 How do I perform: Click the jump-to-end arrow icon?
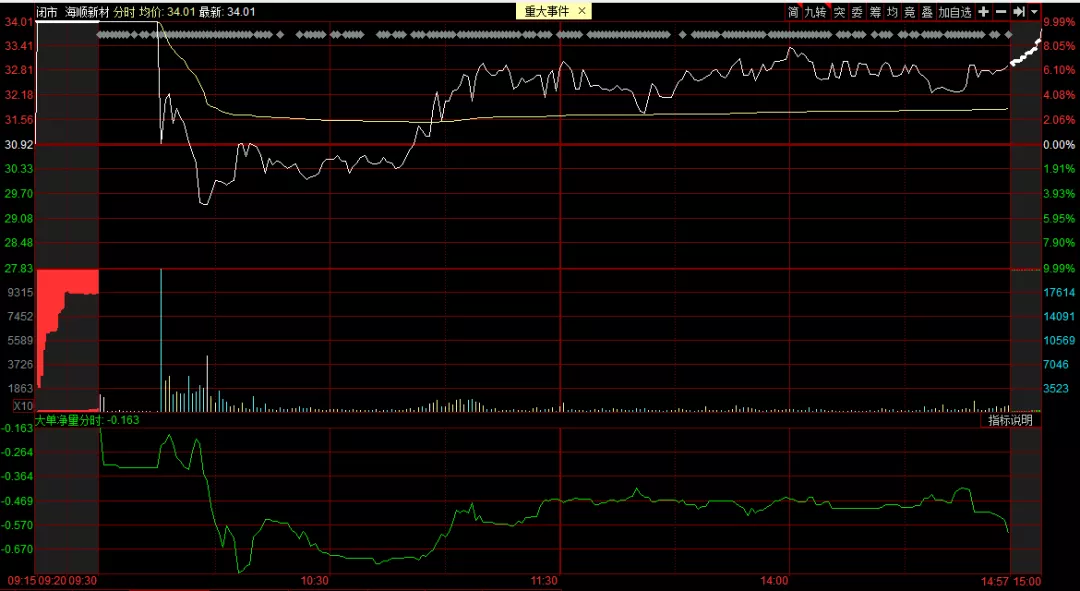coord(1019,12)
